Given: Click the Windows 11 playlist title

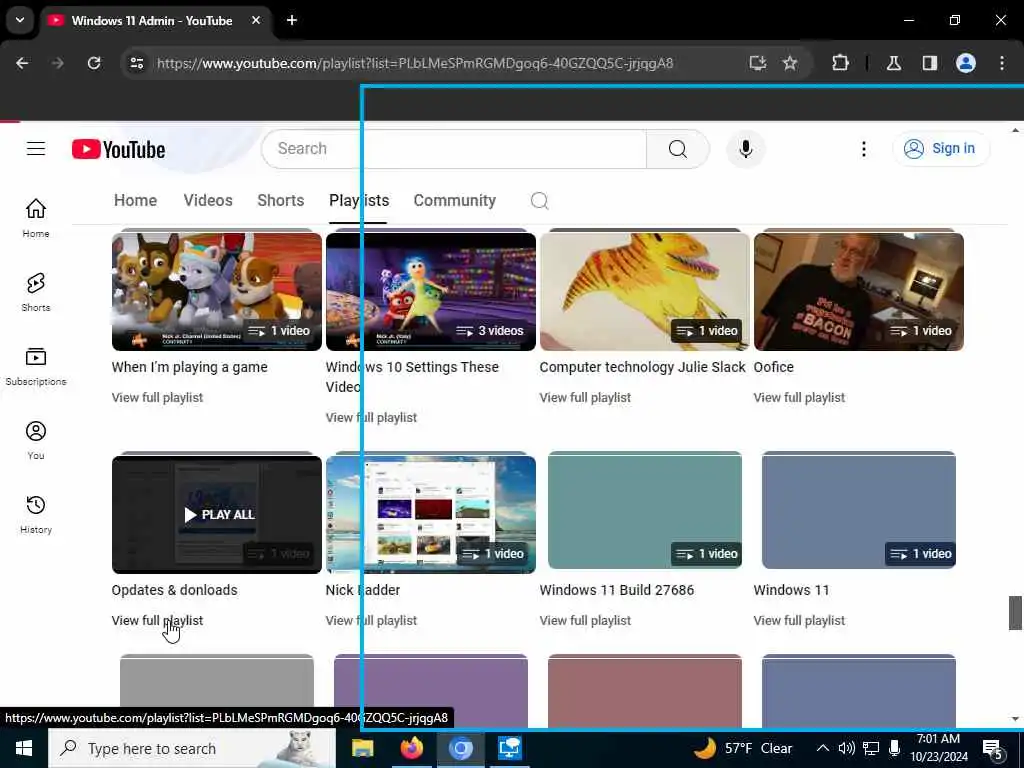Looking at the screenshot, I should pos(792,590).
